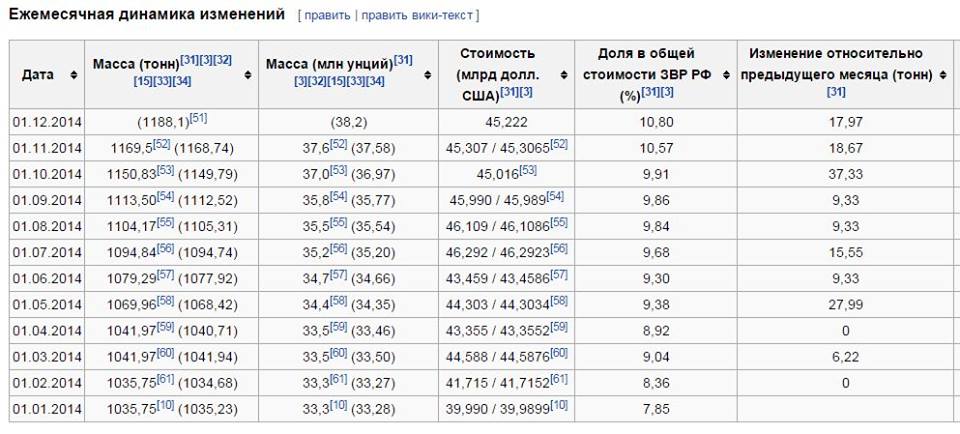
Task: Sort by Стоимость column arrows
Action: click(564, 75)
